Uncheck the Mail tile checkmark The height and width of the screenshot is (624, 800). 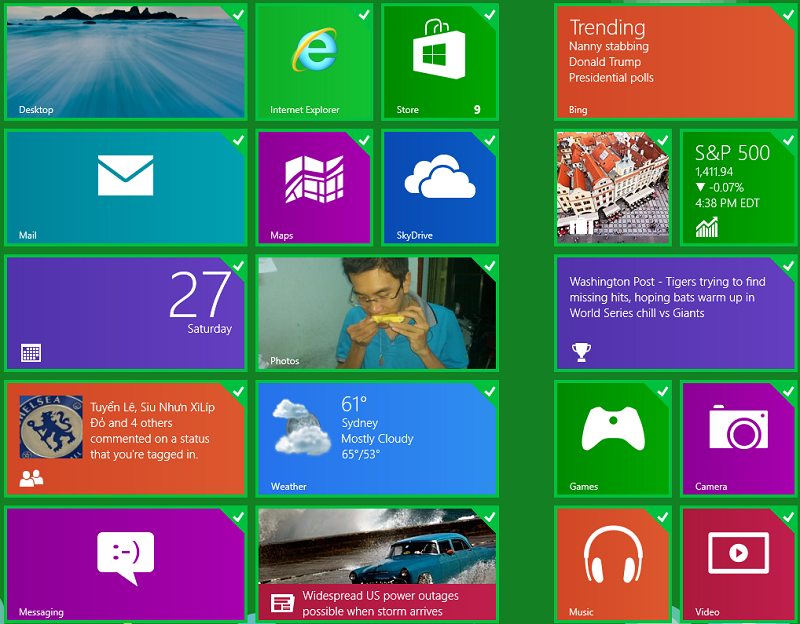pyautogui.click(x=238, y=140)
